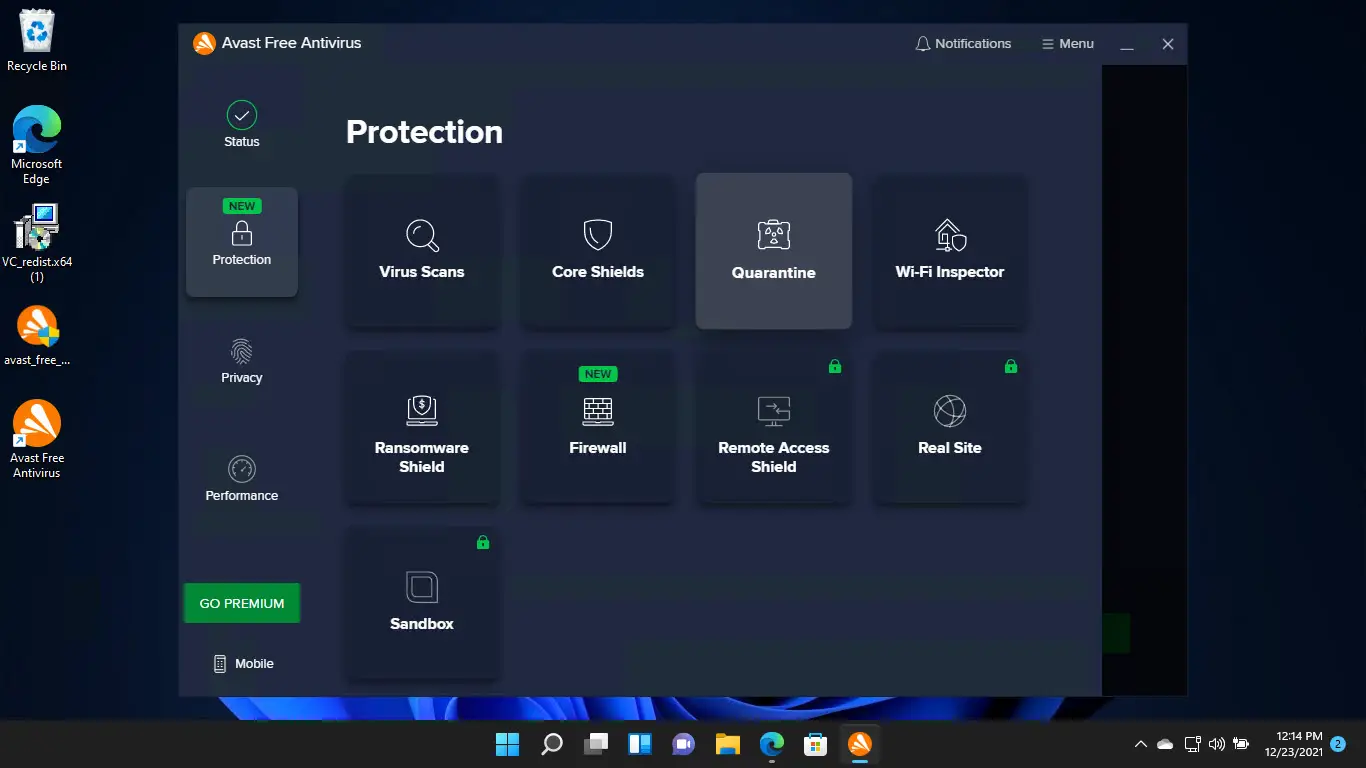The height and width of the screenshot is (768, 1366).
Task: Open the Virus Scans tile
Action: pos(422,251)
